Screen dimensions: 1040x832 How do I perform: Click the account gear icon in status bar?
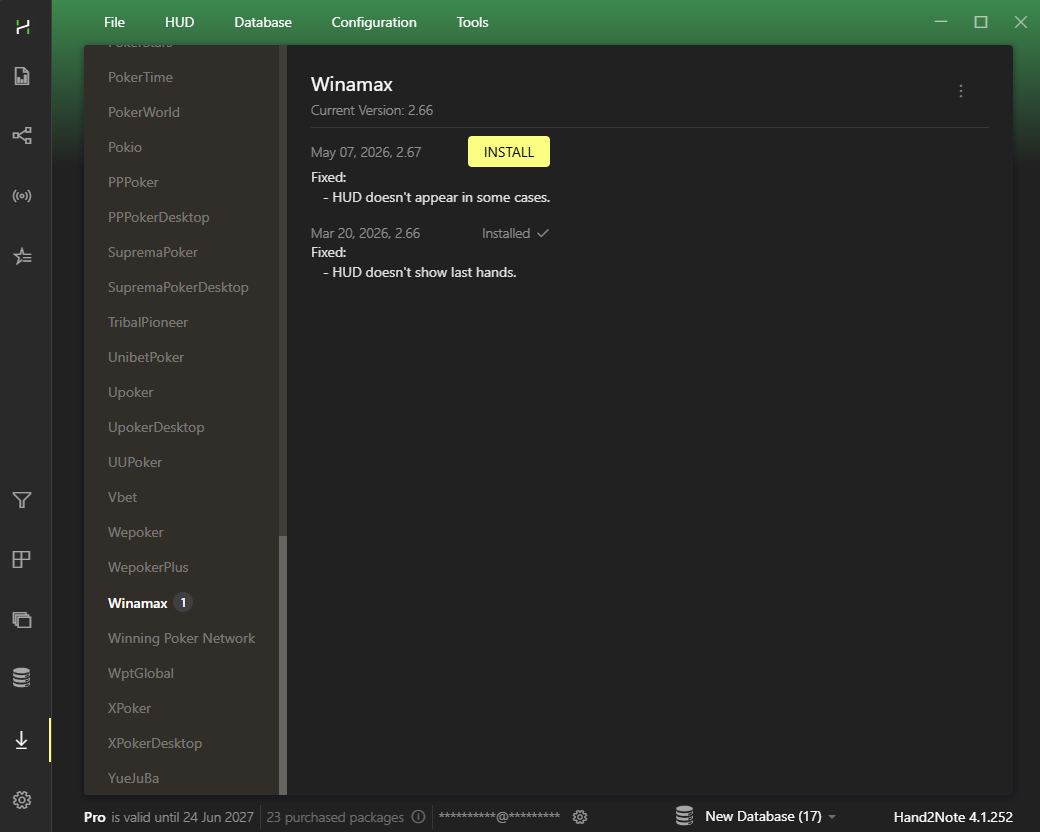coord(580,817)
